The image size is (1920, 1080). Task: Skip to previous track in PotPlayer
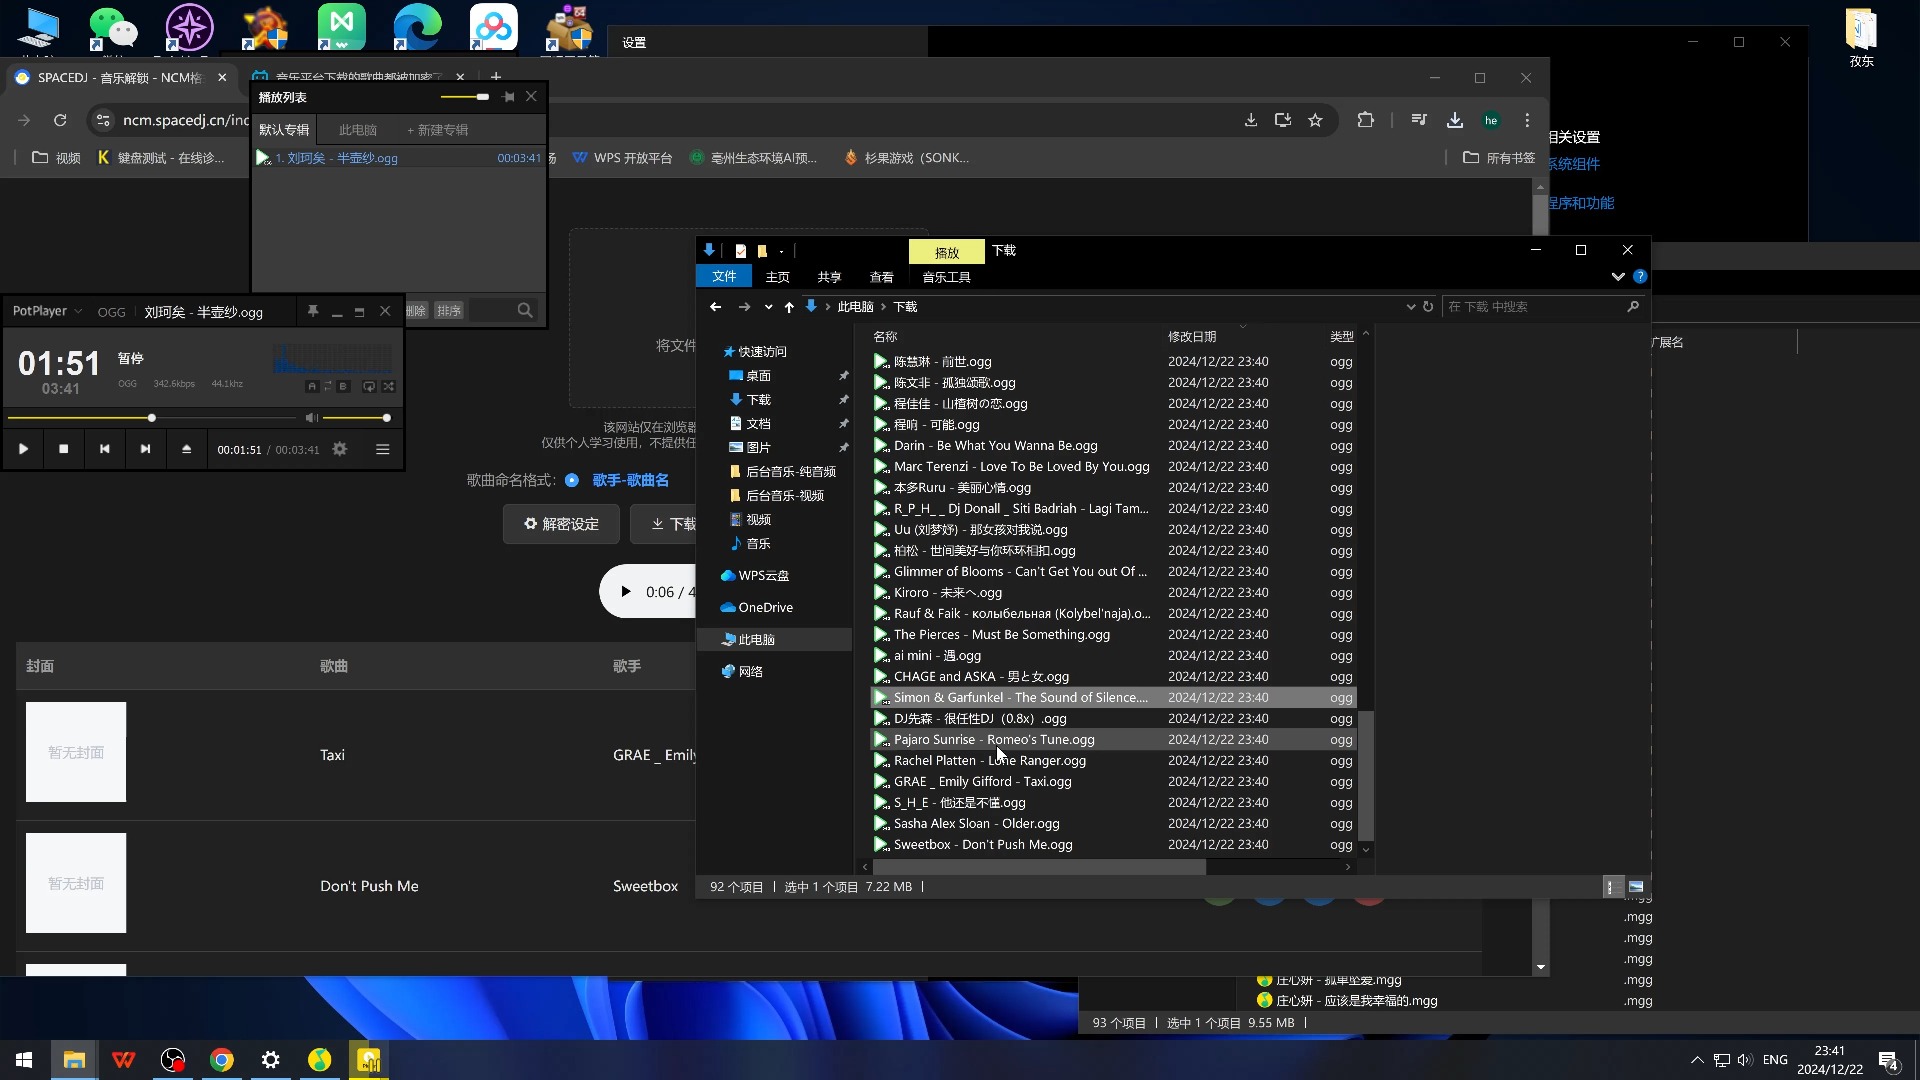(x=105, y=450)
